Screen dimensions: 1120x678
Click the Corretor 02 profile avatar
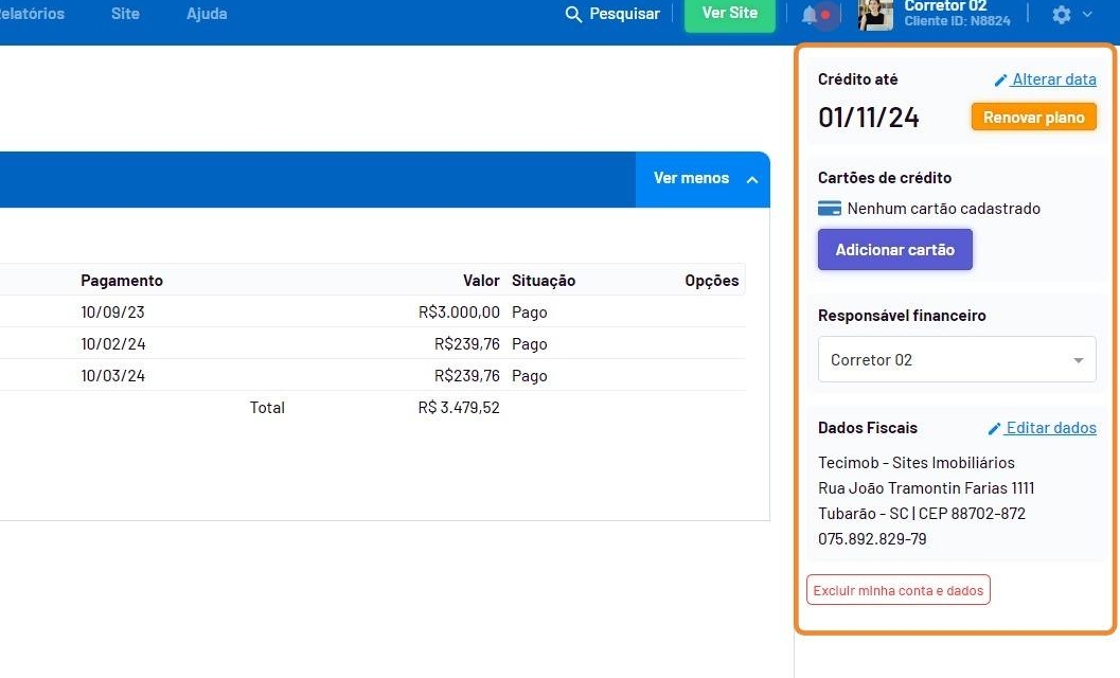click(875, 15)
